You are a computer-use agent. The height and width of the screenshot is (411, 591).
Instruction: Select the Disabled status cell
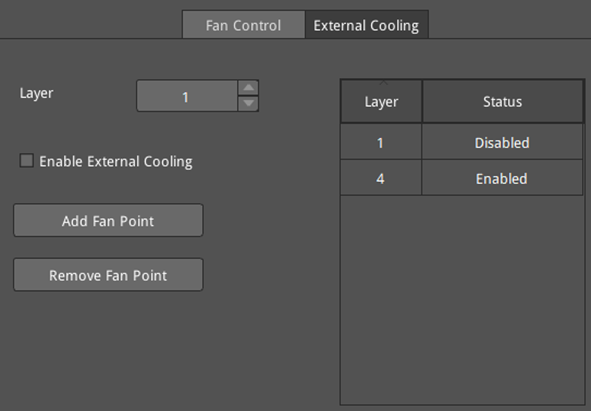[x=502, y=142]
